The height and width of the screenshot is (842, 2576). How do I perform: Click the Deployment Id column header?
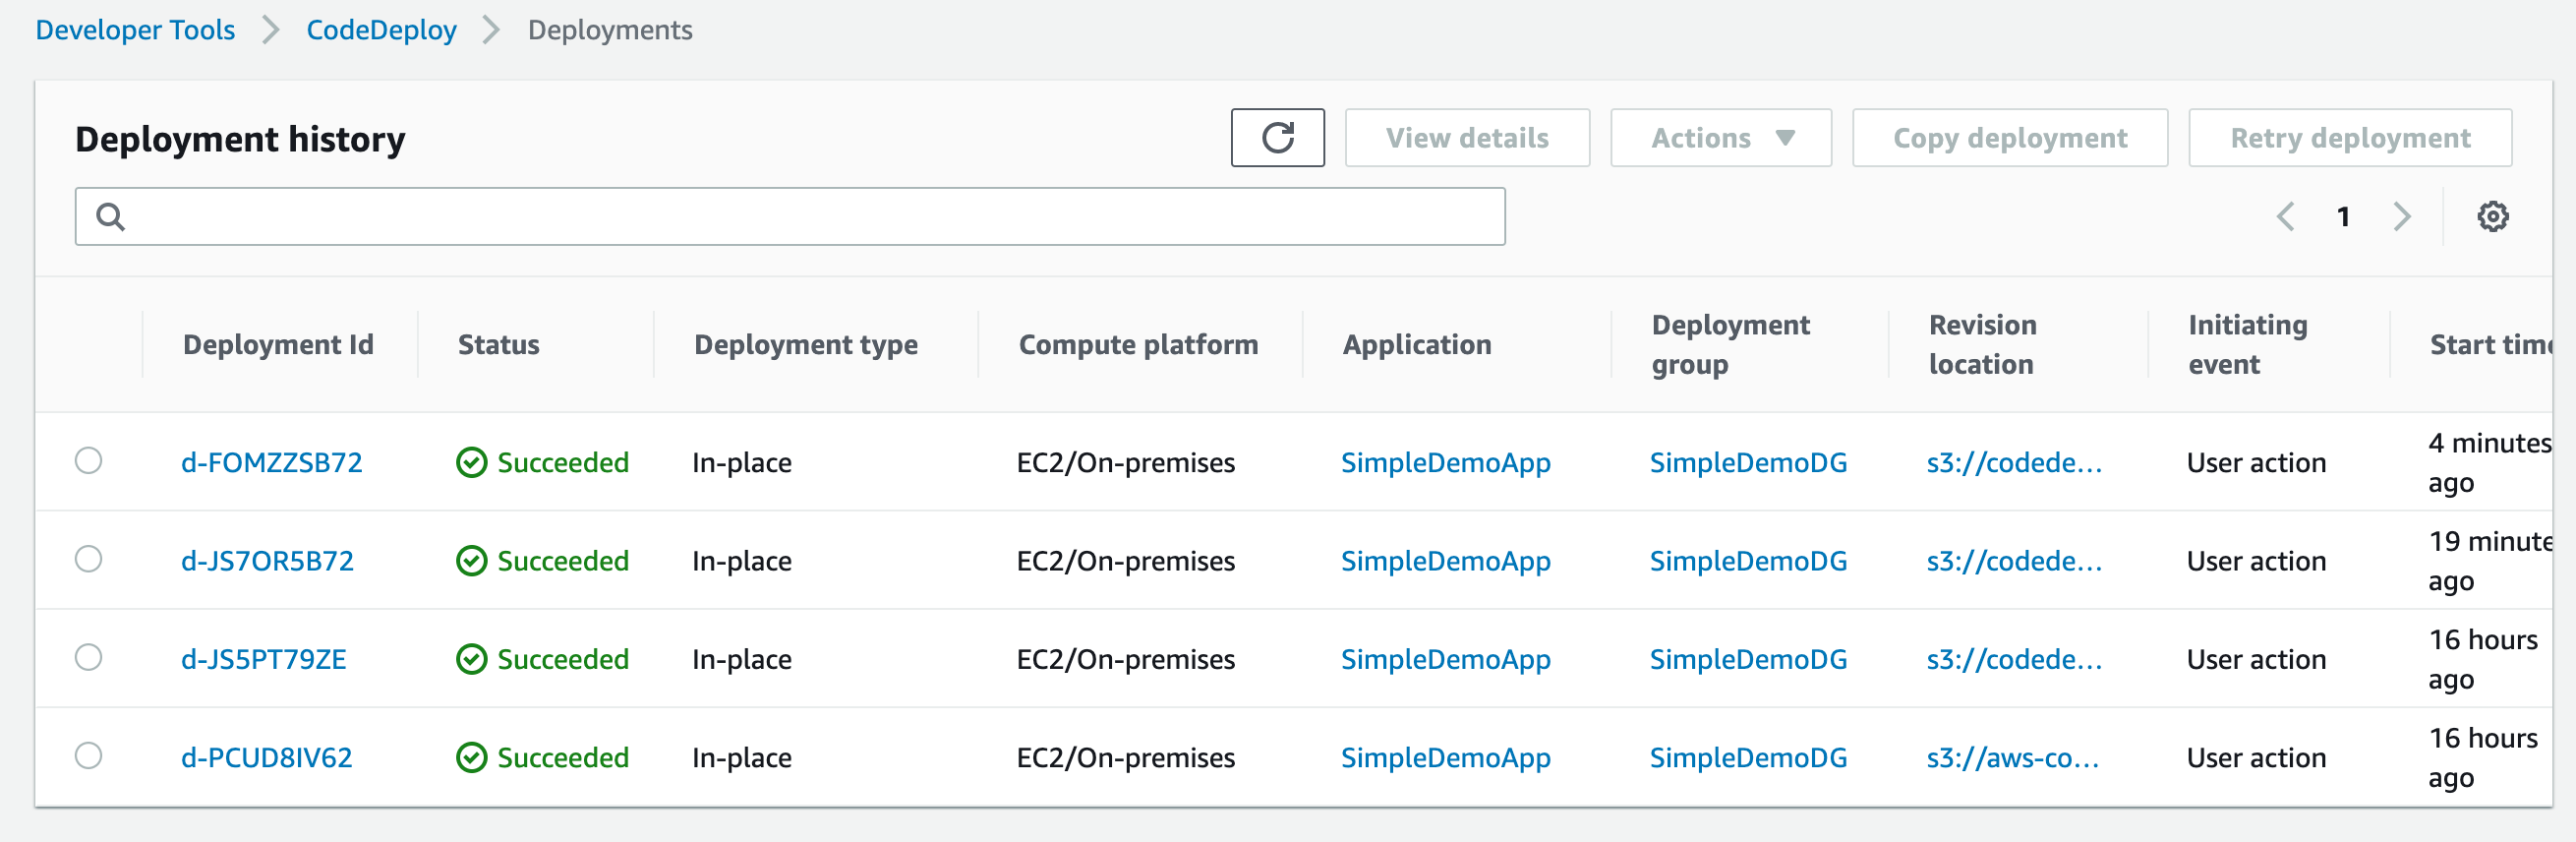point(278,344)
